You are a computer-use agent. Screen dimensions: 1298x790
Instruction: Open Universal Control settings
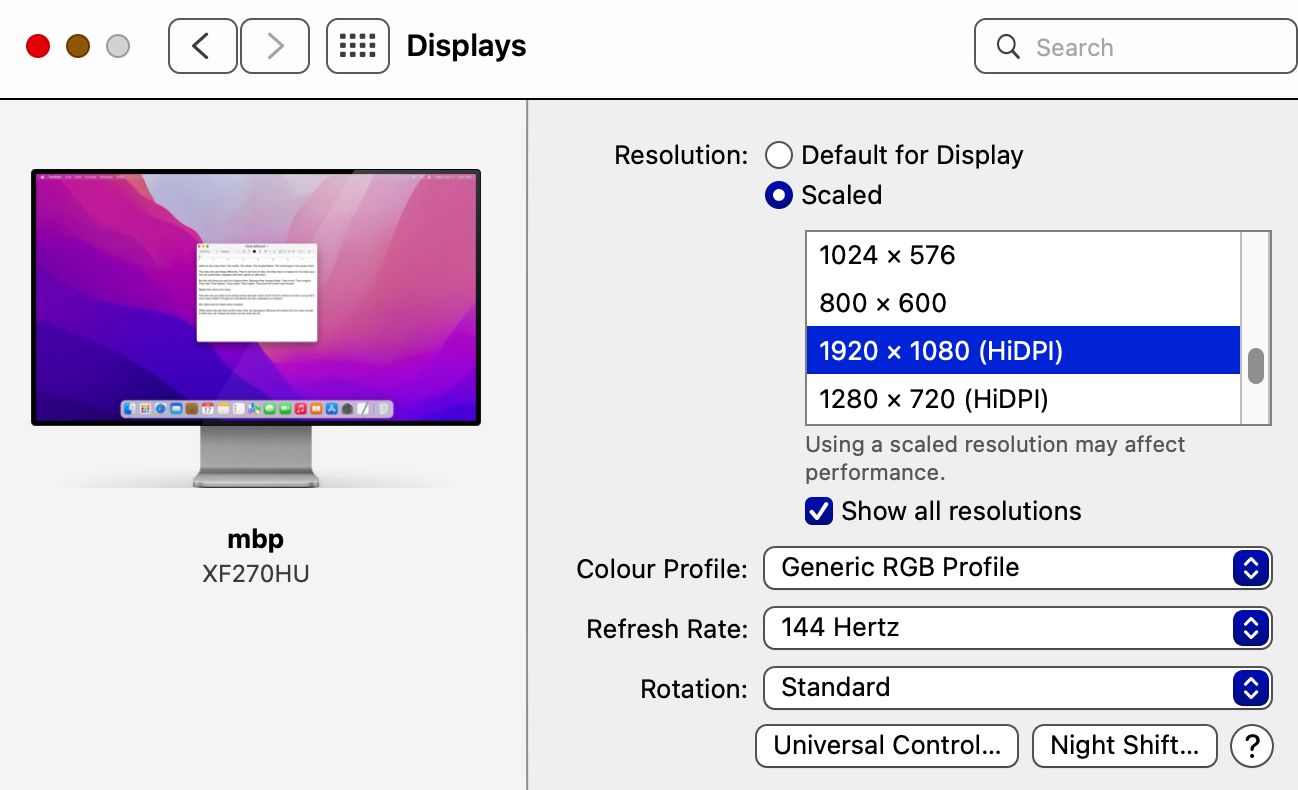tap(887, 745)
